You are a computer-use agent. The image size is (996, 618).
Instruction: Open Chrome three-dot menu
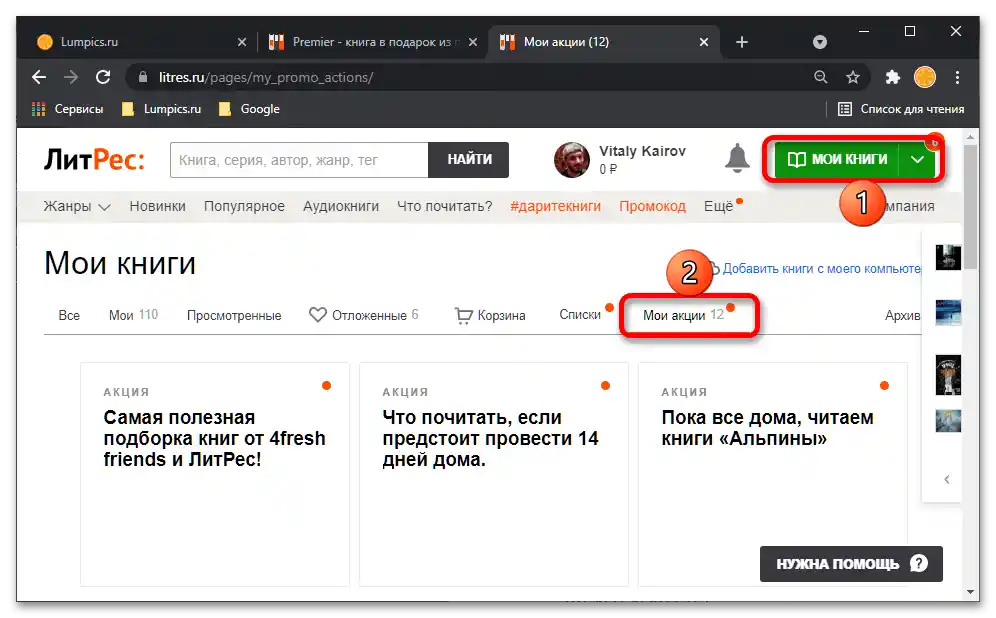pyautogui.click(x=957, y=77)
